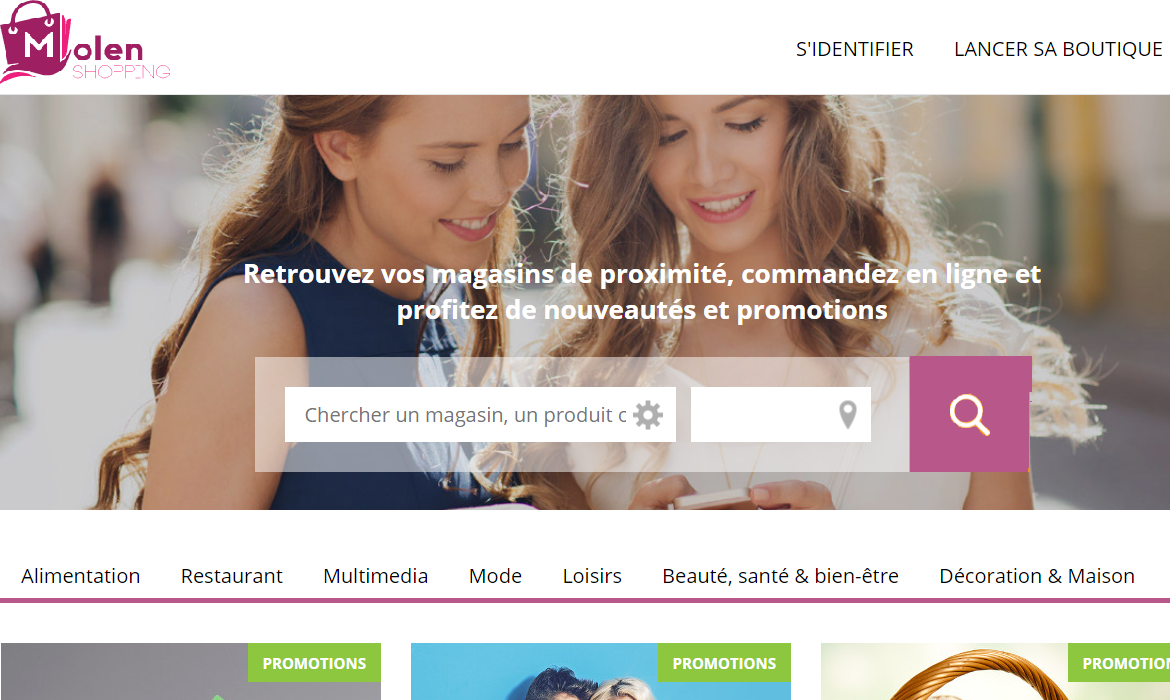Open first promotion card with gray background
1170x700 pixels.
click(x=191, y=672)
